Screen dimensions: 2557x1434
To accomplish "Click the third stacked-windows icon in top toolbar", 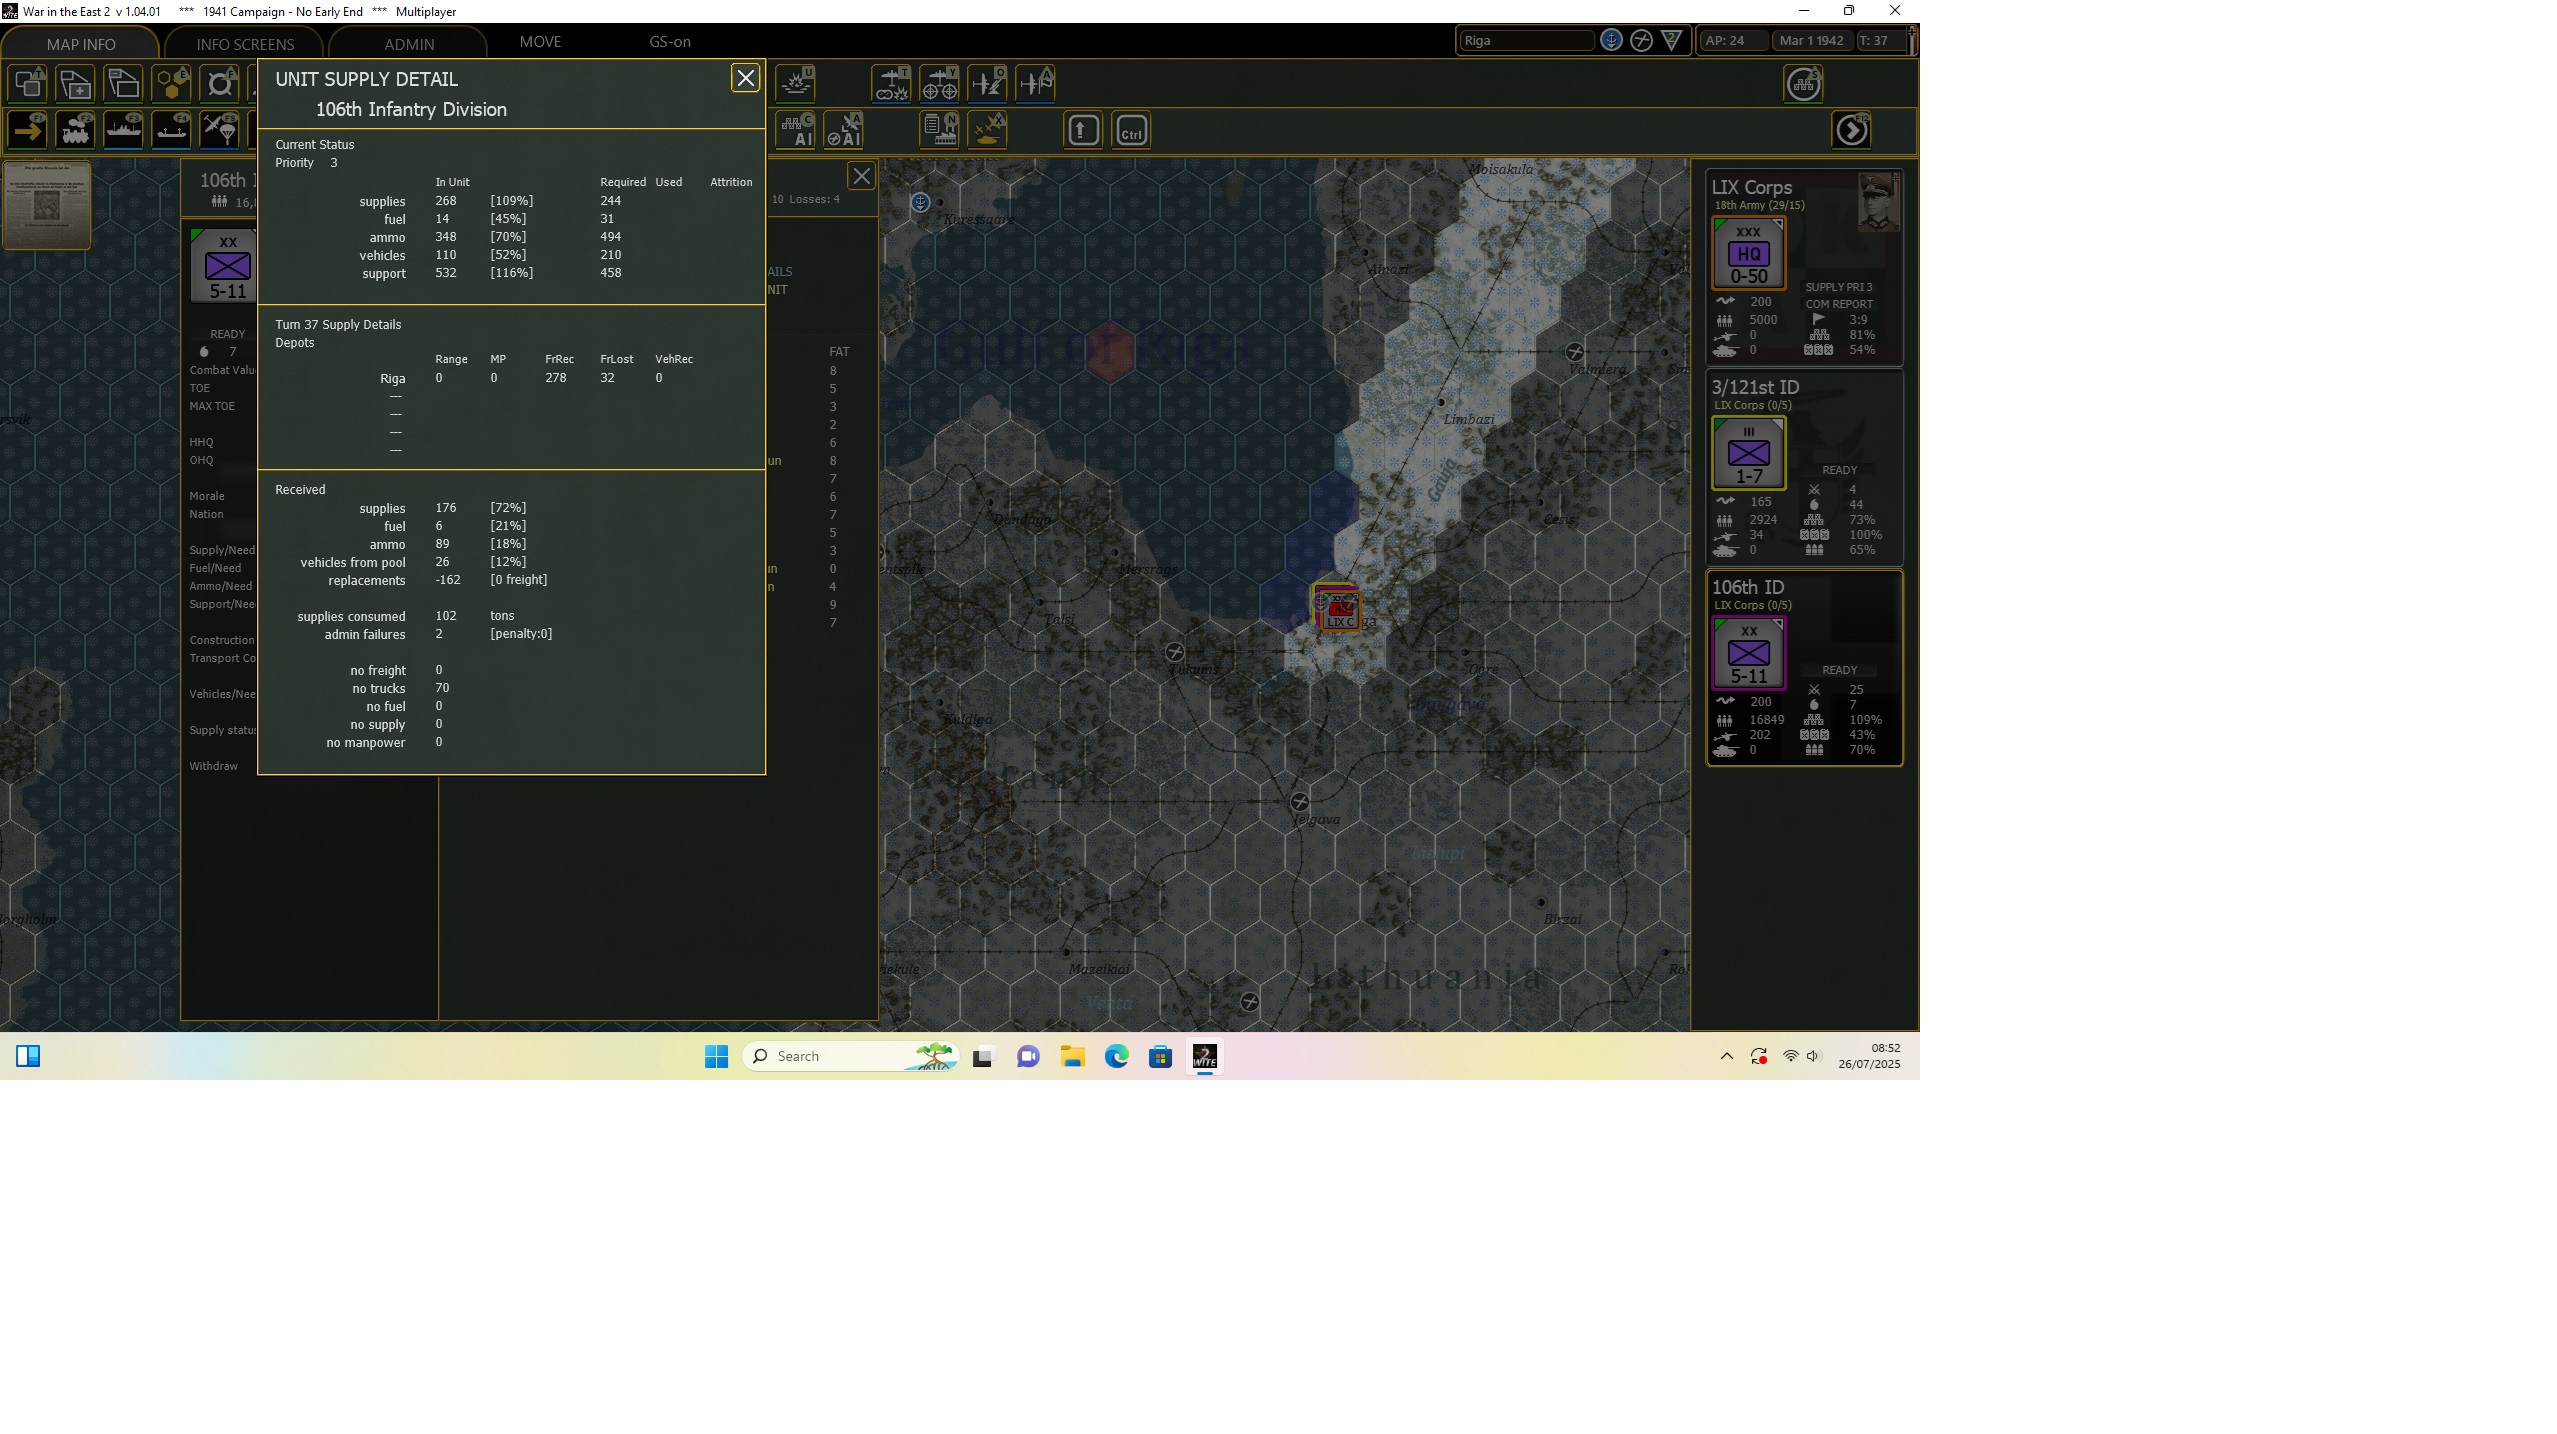I will point(123,83).
